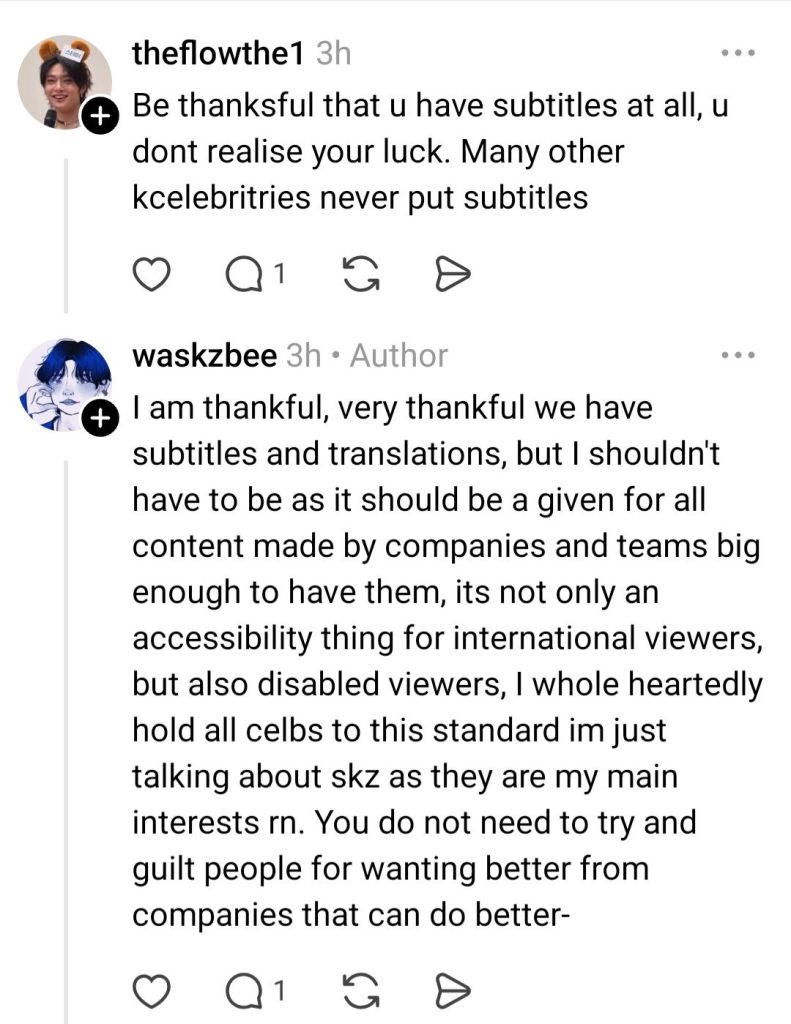791x1024 pixels.
Task: Visit theflowthe1's profile via the username
Action: (218, 54)
